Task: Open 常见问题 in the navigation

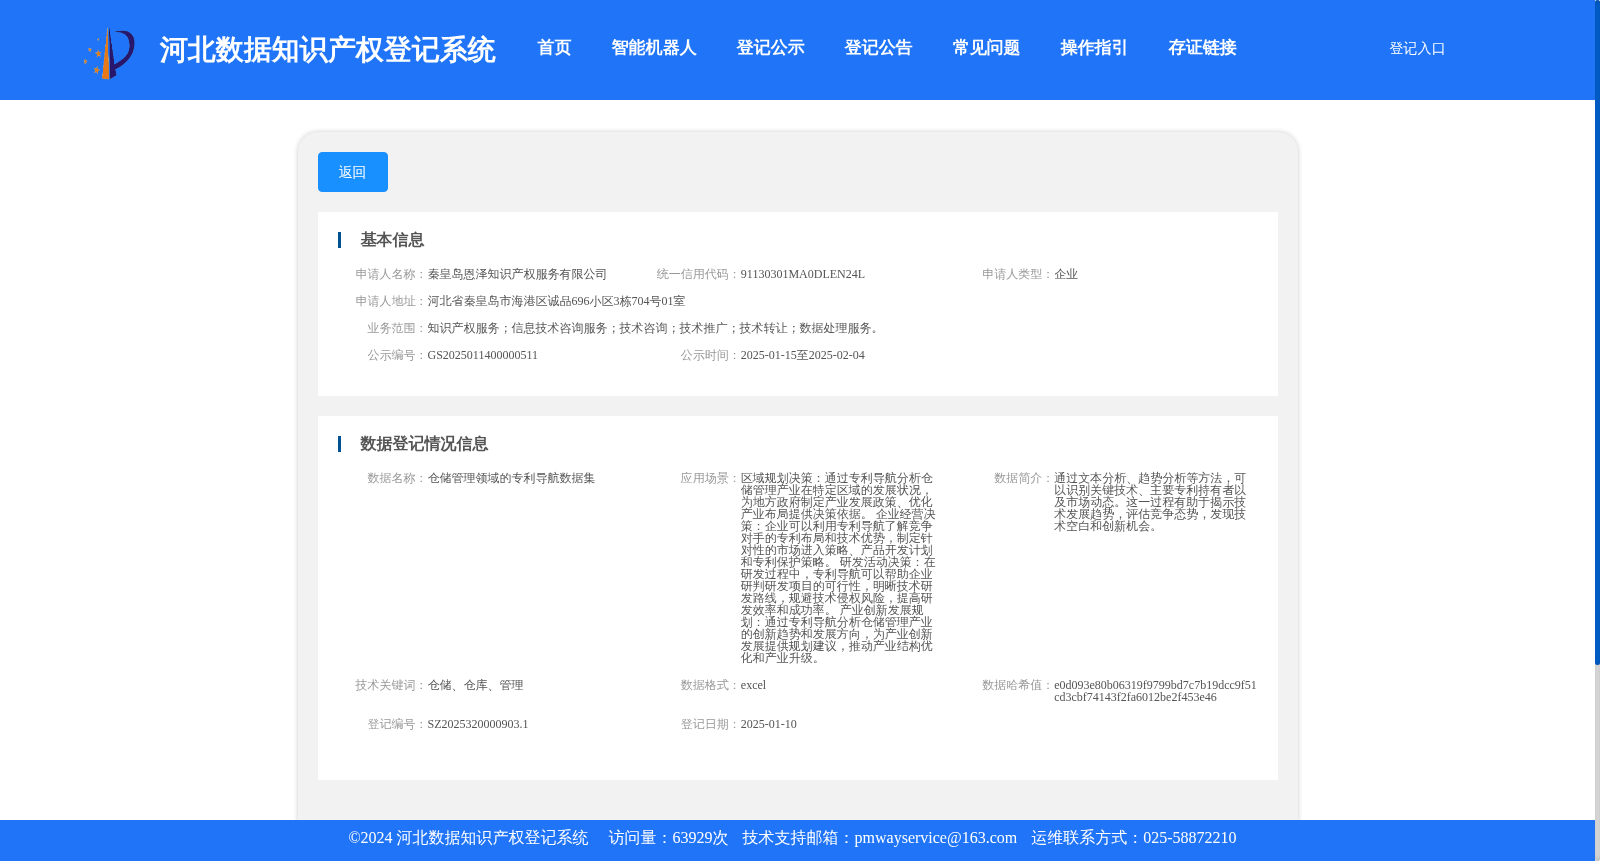Action: click(x=986, y=48)
